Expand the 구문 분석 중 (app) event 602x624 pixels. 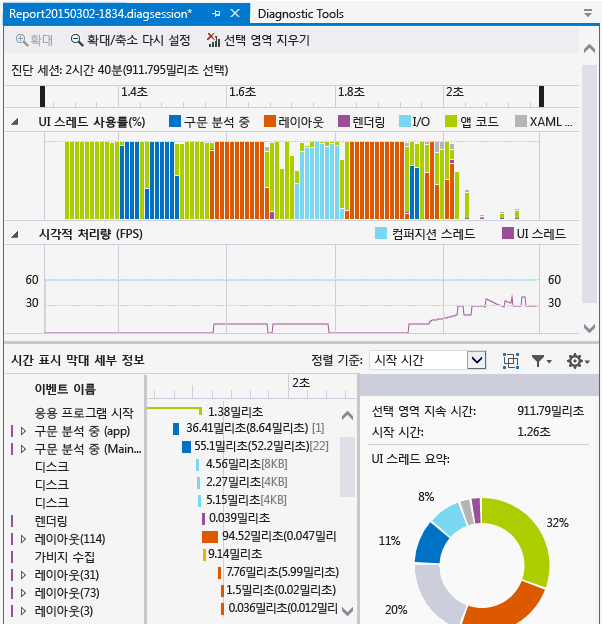(x=23, y=431)
